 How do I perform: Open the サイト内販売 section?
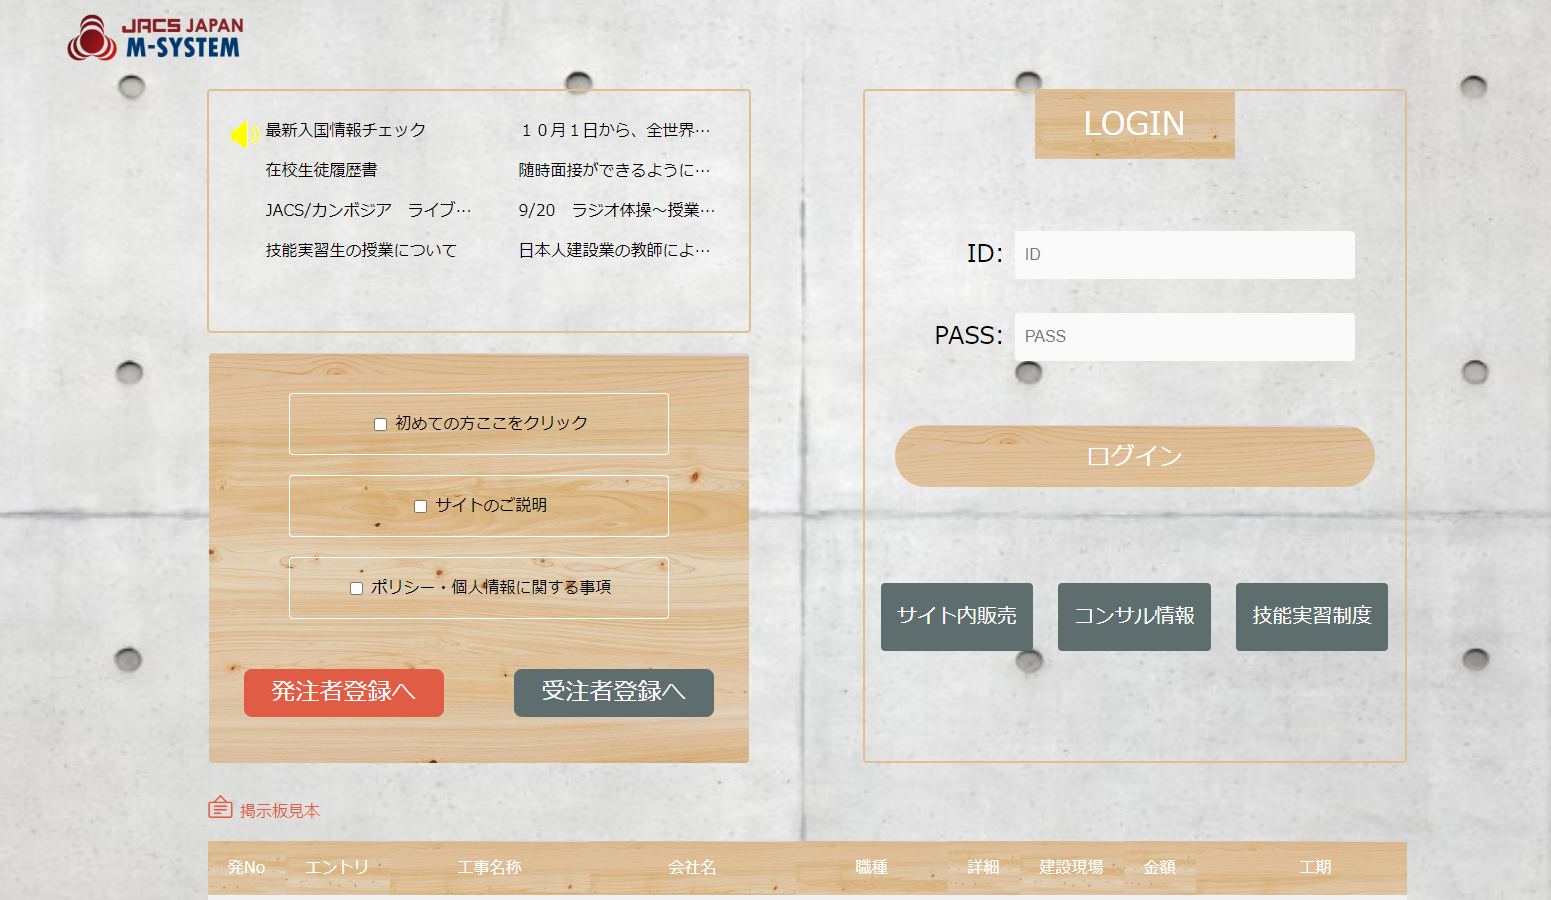point(956,616)
